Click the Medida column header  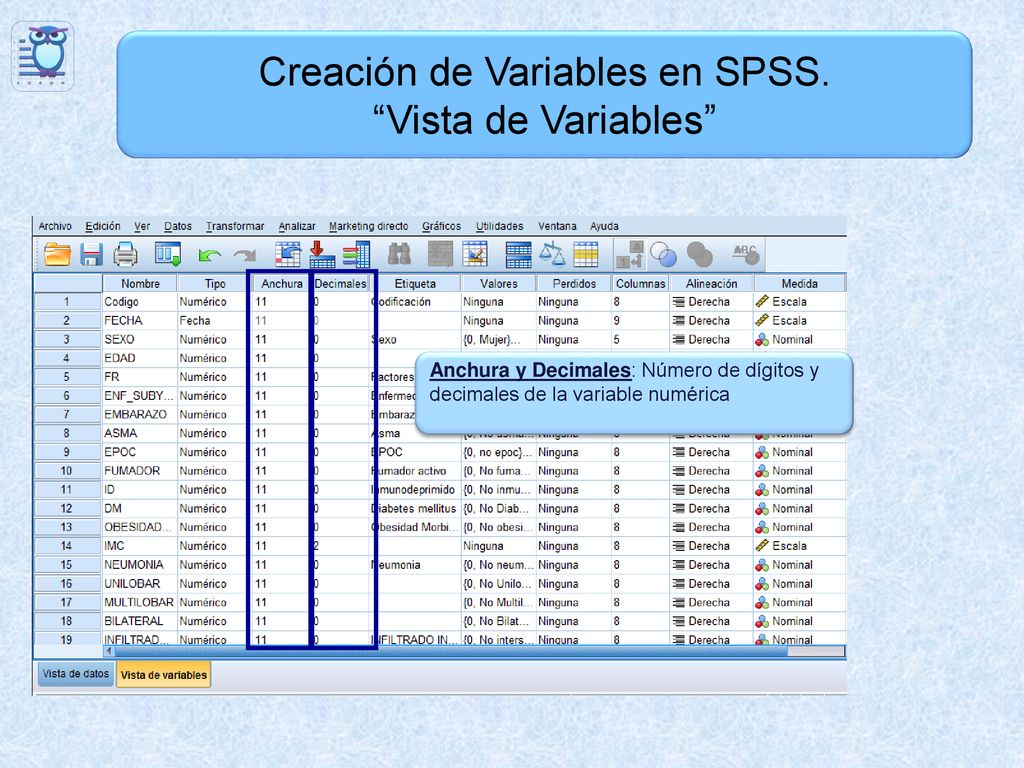(799, 283)
